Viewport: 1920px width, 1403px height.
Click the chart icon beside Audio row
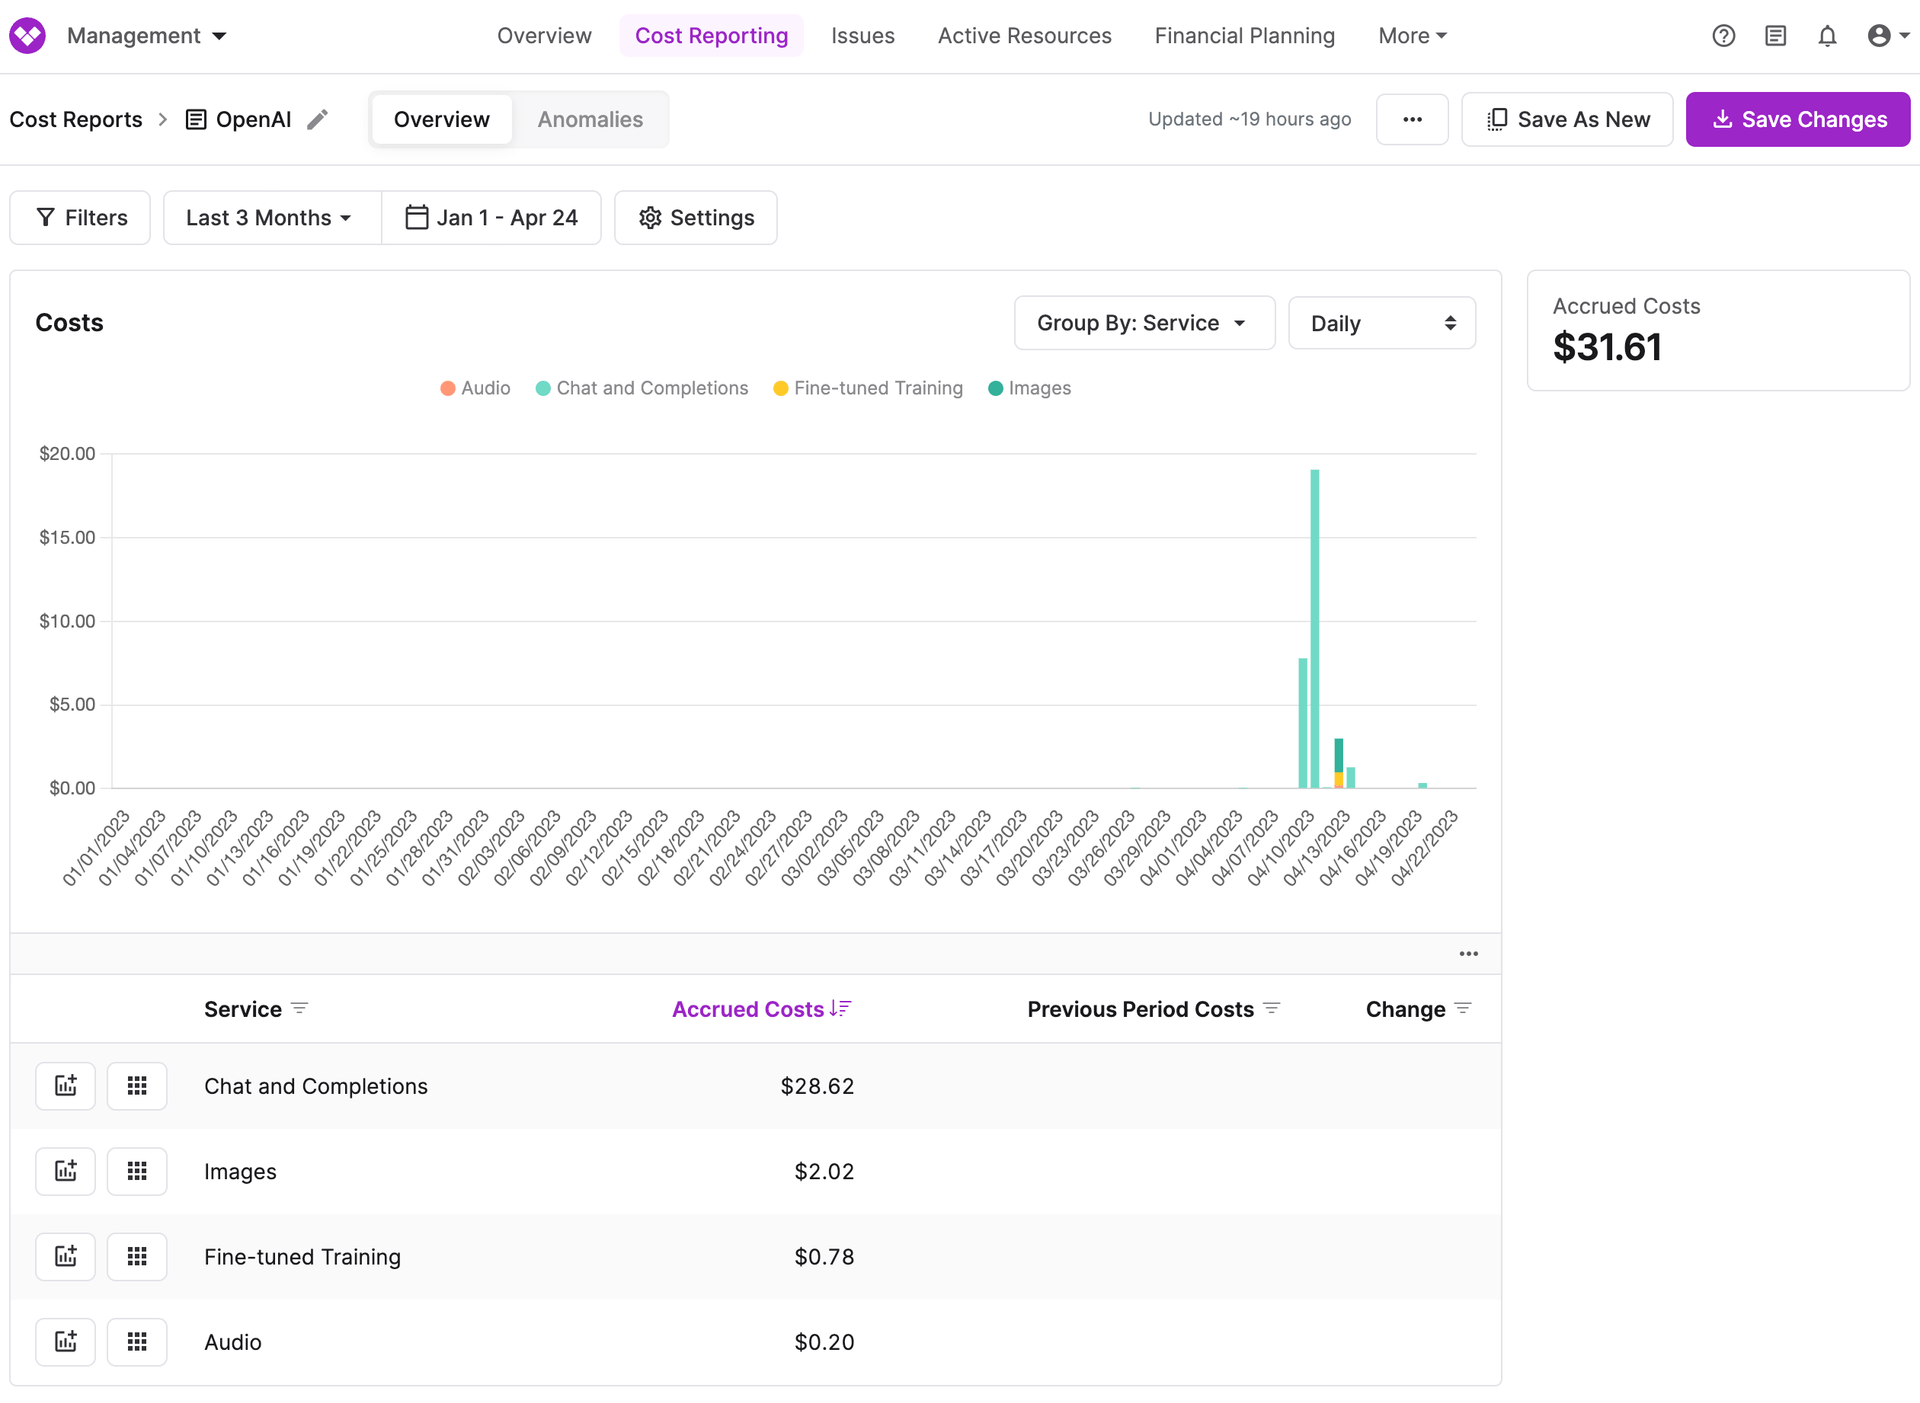pos(65,1342)
